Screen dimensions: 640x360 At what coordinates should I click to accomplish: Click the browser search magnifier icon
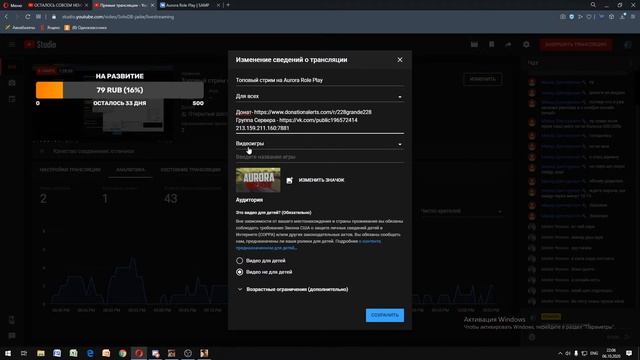click(x=593, y=5)
